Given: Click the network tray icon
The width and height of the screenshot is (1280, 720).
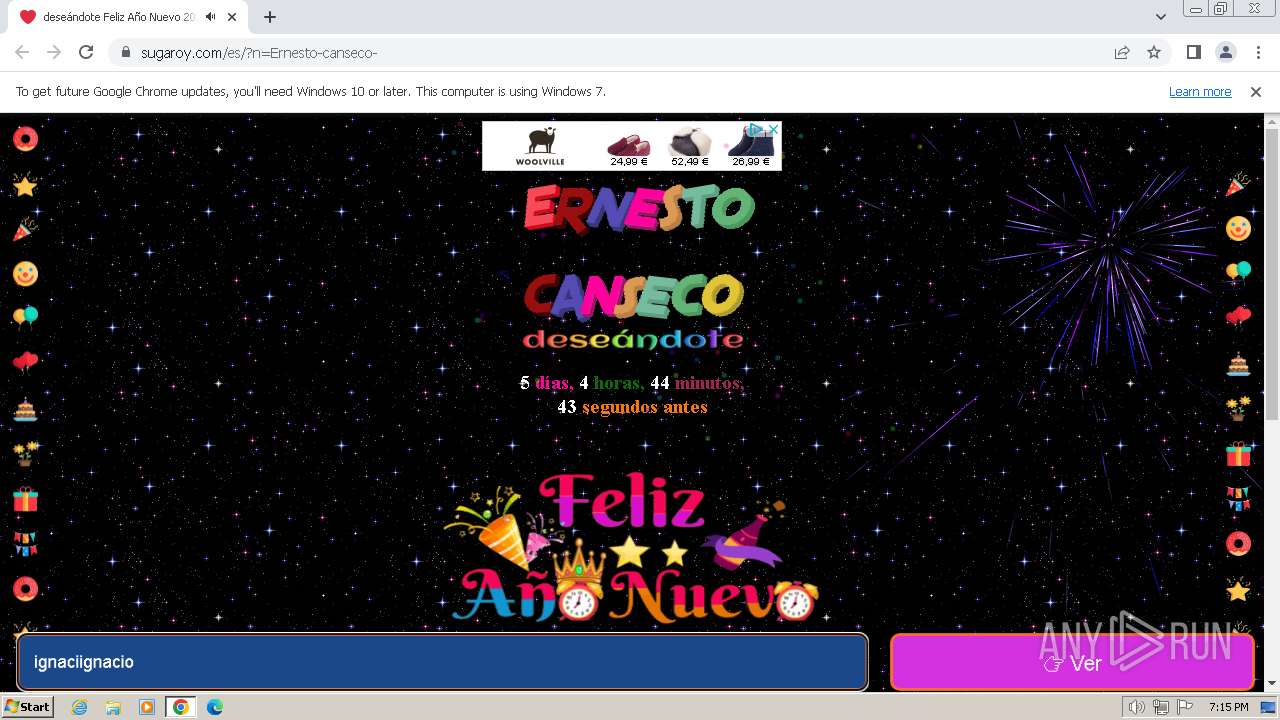Looking at the screenshot, I should point(1161,707).
